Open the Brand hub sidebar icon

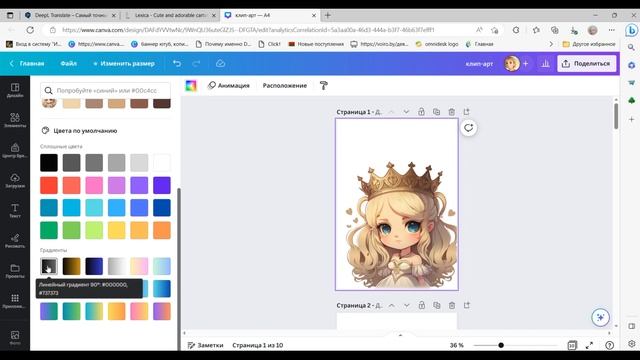click(15, 151)
